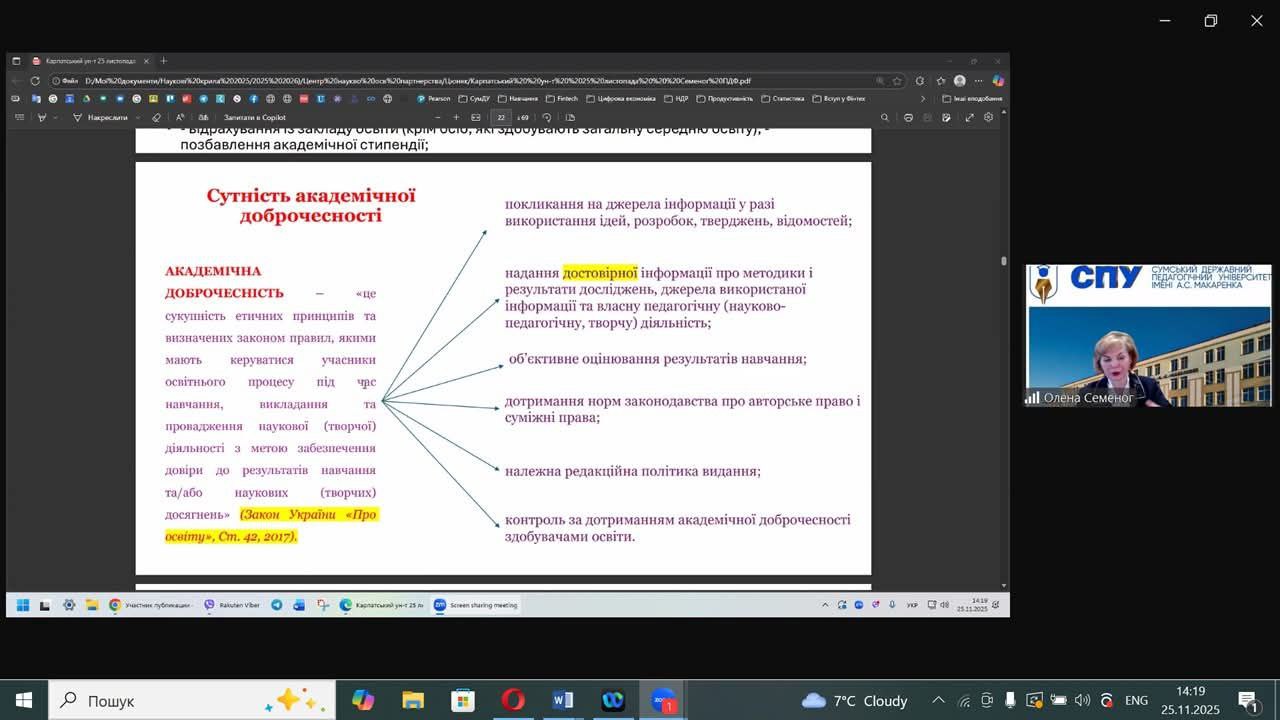Image resolution: width=1280 pixels, height=720 pixels.
Task: Switch to Zoom app in the taskbar
Action: pyautogui.click(x=663, y=700)
